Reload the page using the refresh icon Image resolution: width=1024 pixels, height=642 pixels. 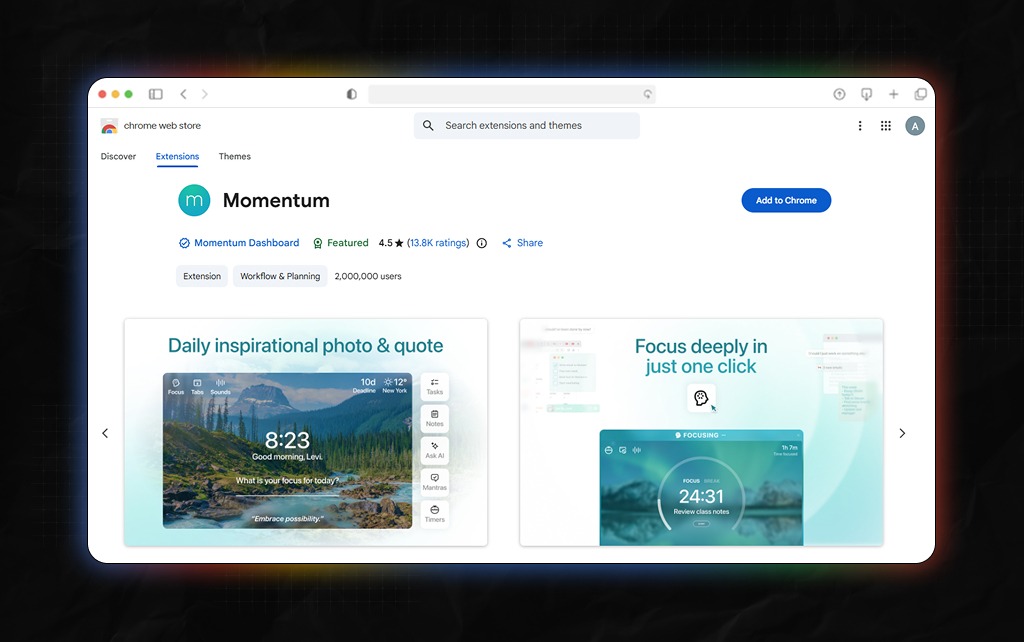coord(647,94)
